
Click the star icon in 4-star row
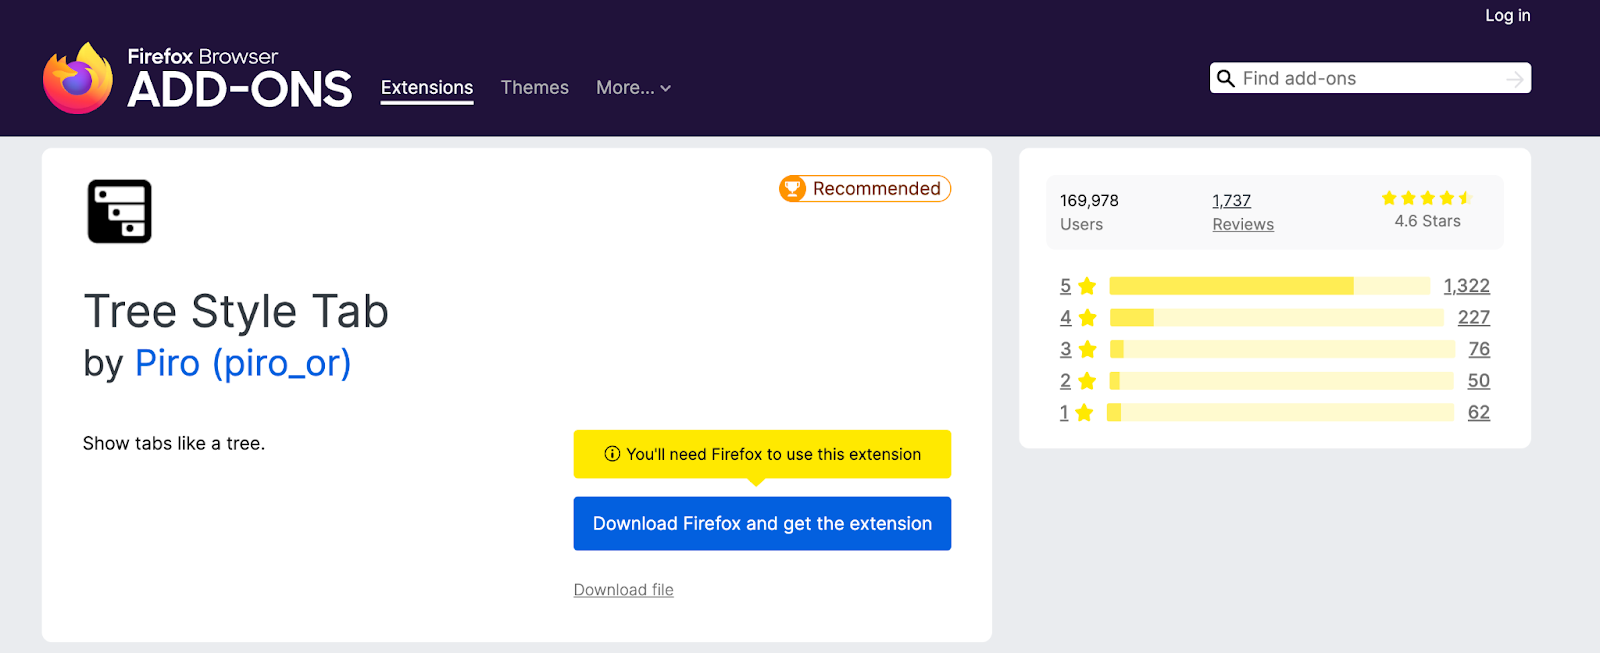click(1087, 318)
